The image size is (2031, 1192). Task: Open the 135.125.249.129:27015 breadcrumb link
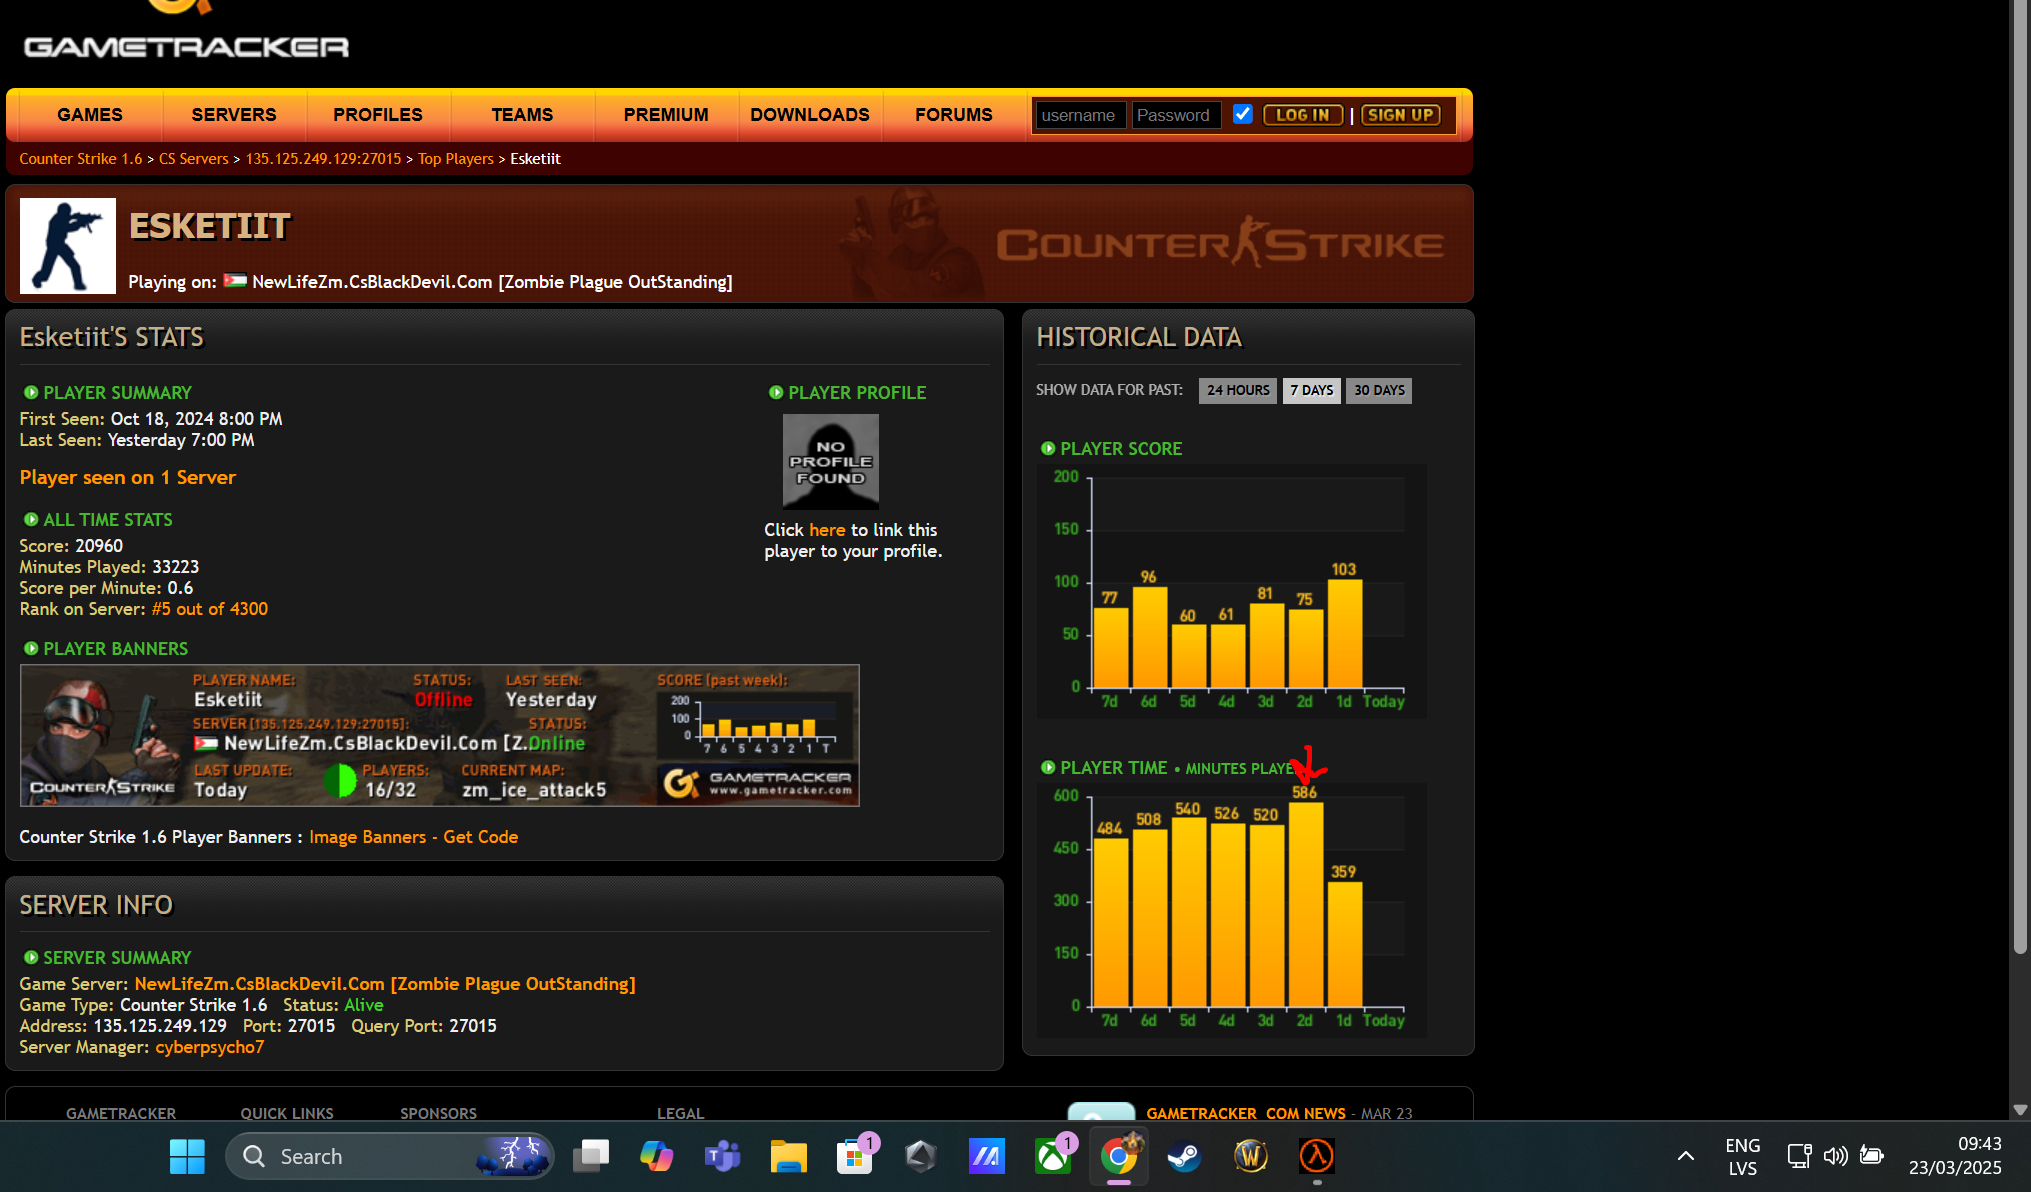coord(323,159)
